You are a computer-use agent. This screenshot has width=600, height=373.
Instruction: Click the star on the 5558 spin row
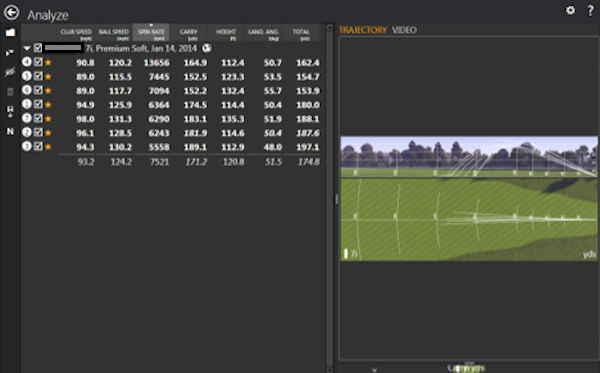pyautogui.click(x=48, y=147)
